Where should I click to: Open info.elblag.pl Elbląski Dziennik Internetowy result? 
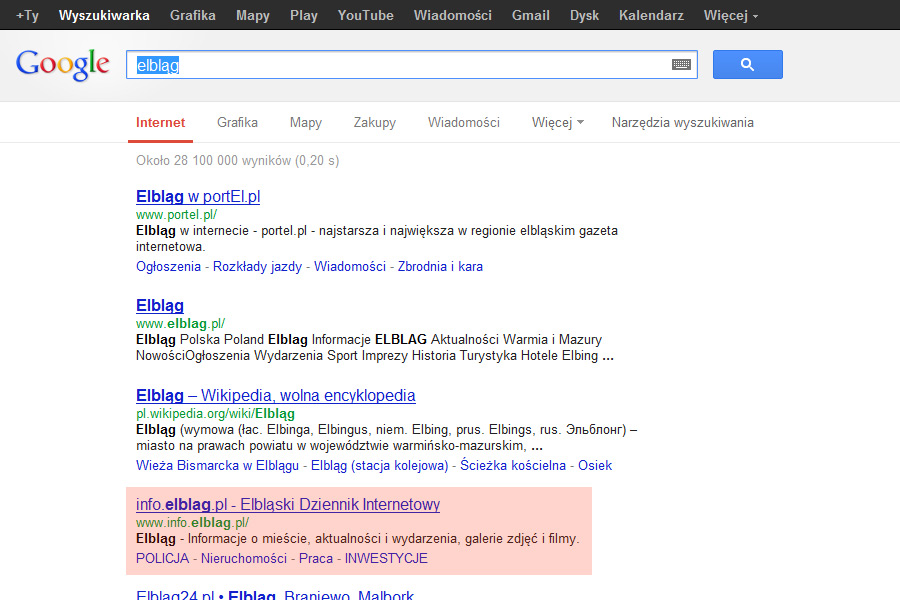(288, 505)
